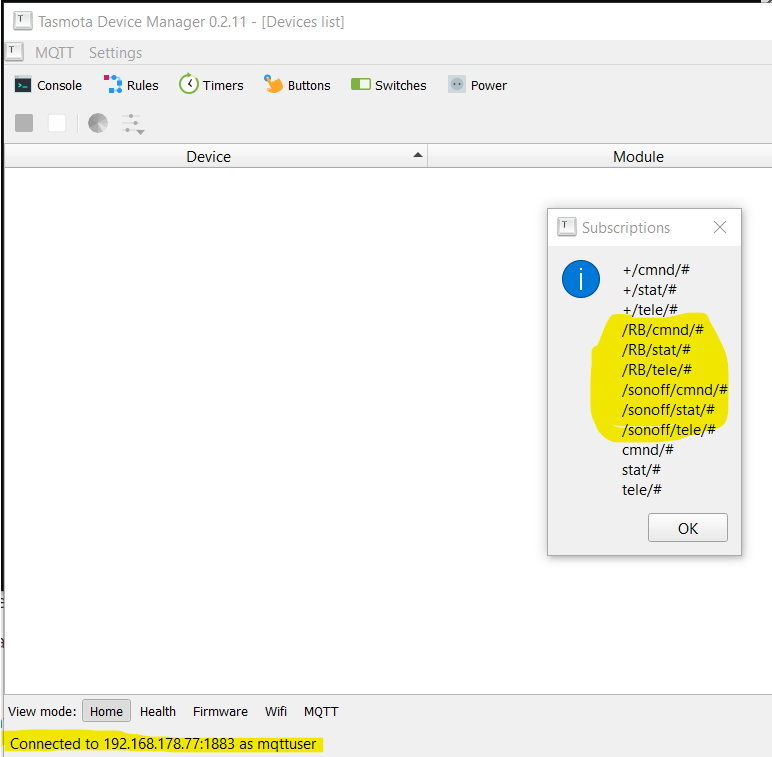
Task: Switch view mode to Firmware
Action: [220, 711]
